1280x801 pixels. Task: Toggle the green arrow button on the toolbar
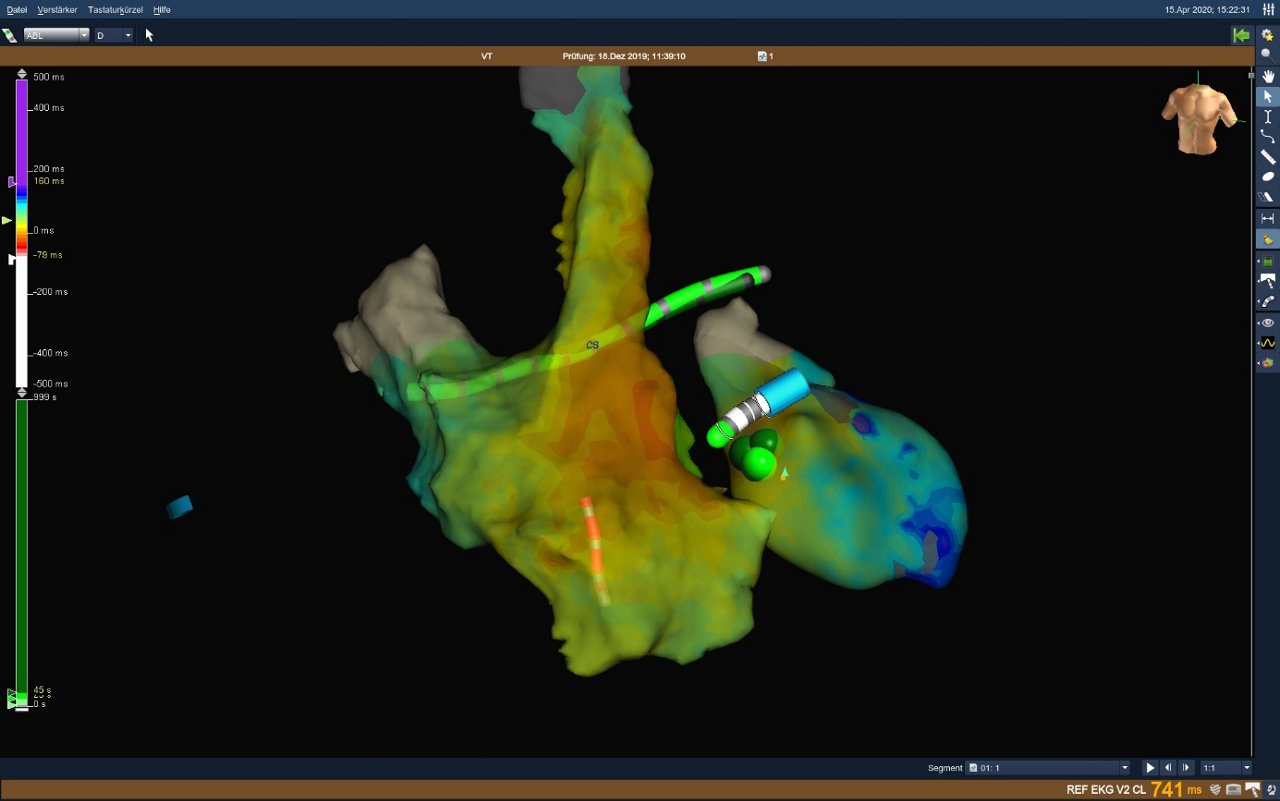tap(1241, 35)
